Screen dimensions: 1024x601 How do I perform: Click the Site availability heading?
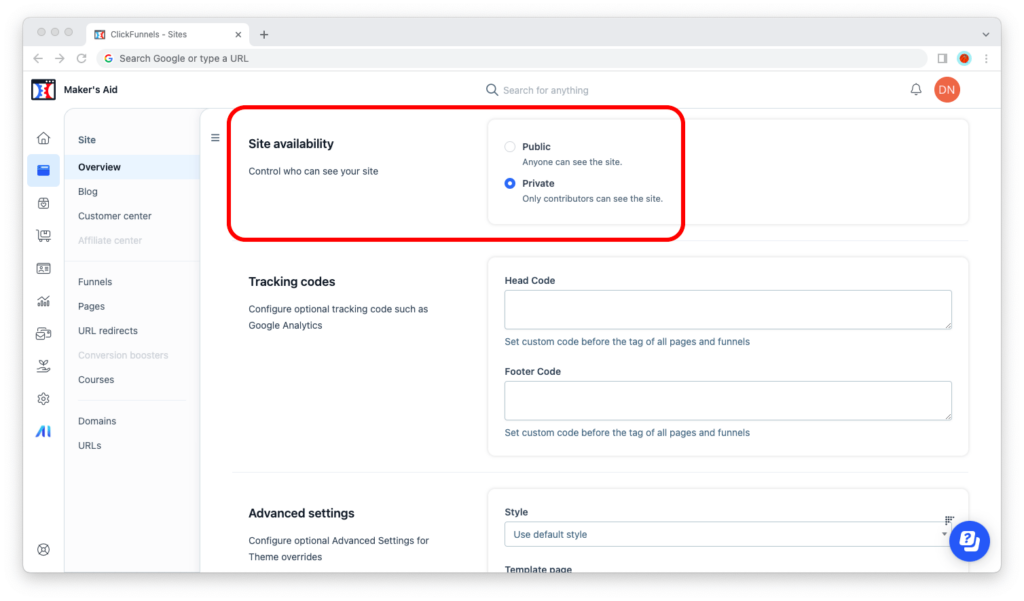pos(291,144)
